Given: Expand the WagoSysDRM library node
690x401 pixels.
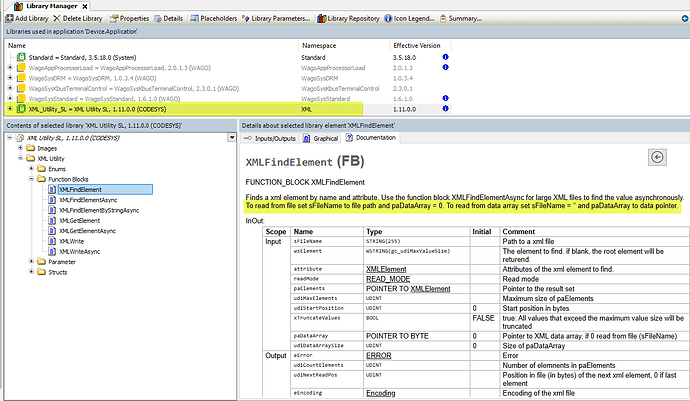Looking at the screenshot, I should 10,78.
